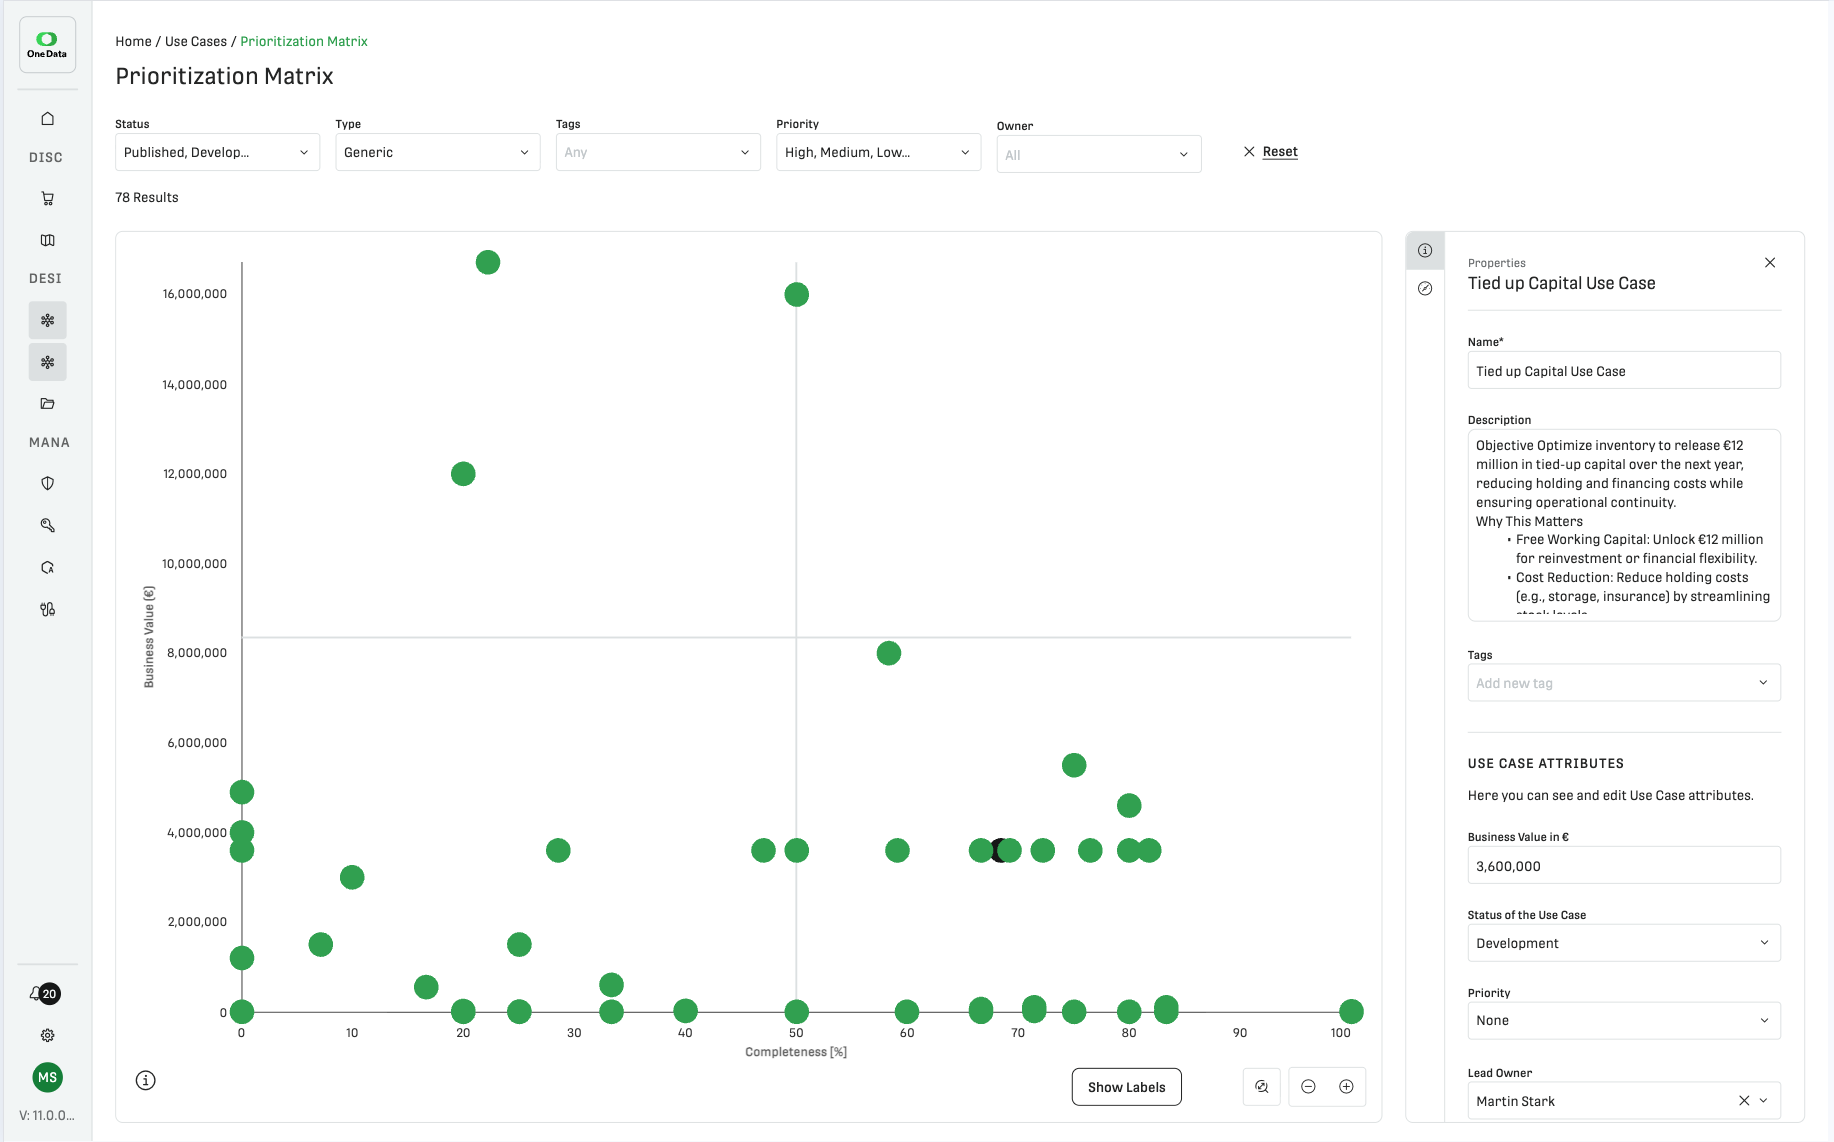
Task: Open chart info icon at bottom left
Action: [x=146, y=1080]
